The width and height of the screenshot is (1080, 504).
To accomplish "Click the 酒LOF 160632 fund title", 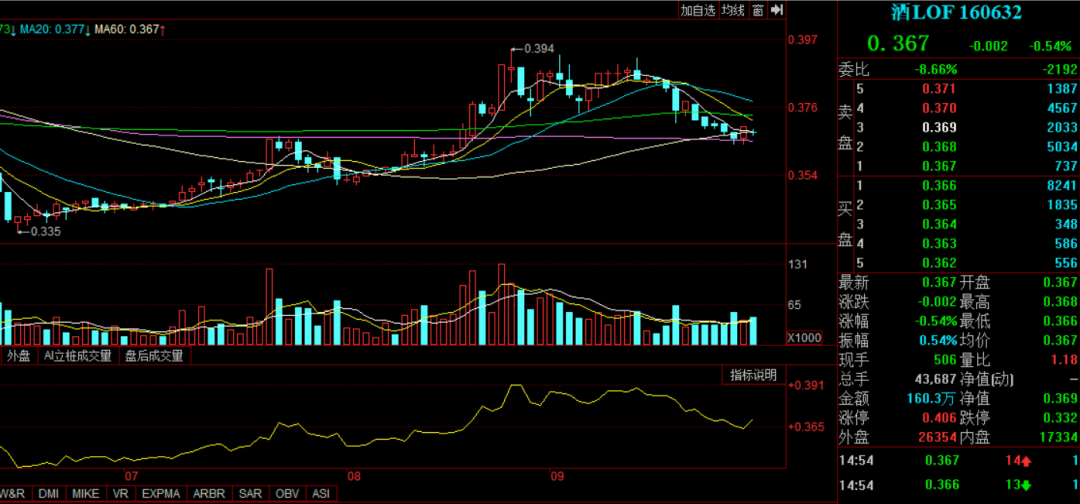I will pos(956,13).
